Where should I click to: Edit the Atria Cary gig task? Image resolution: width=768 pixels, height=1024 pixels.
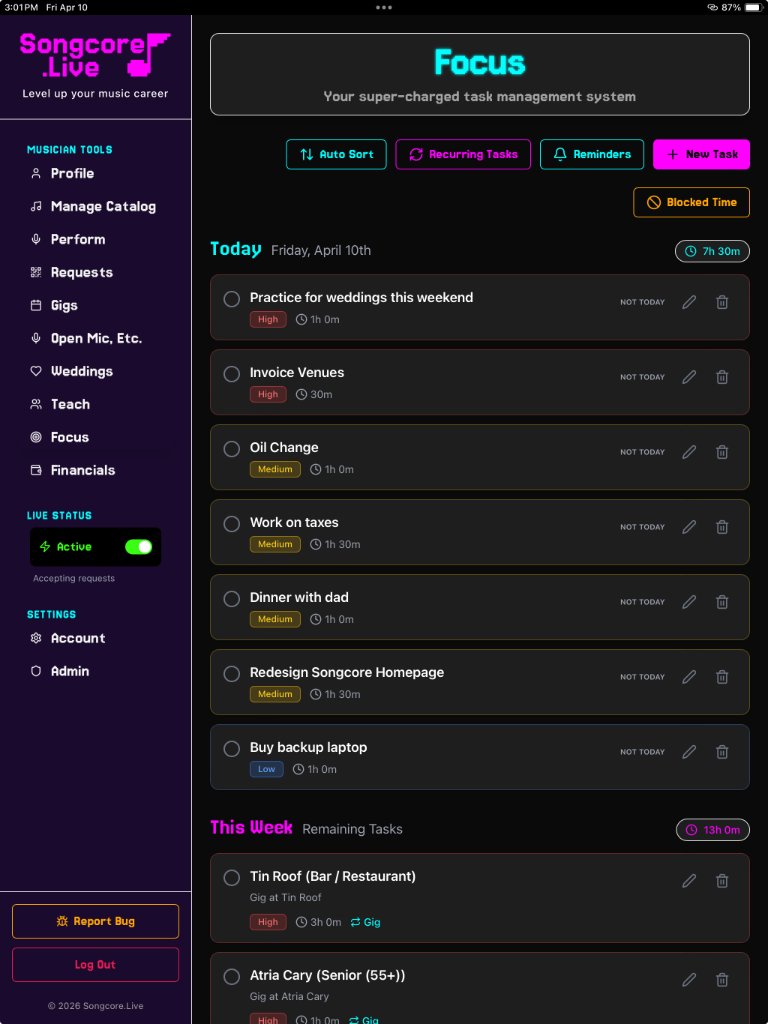[x=689, y=980]
